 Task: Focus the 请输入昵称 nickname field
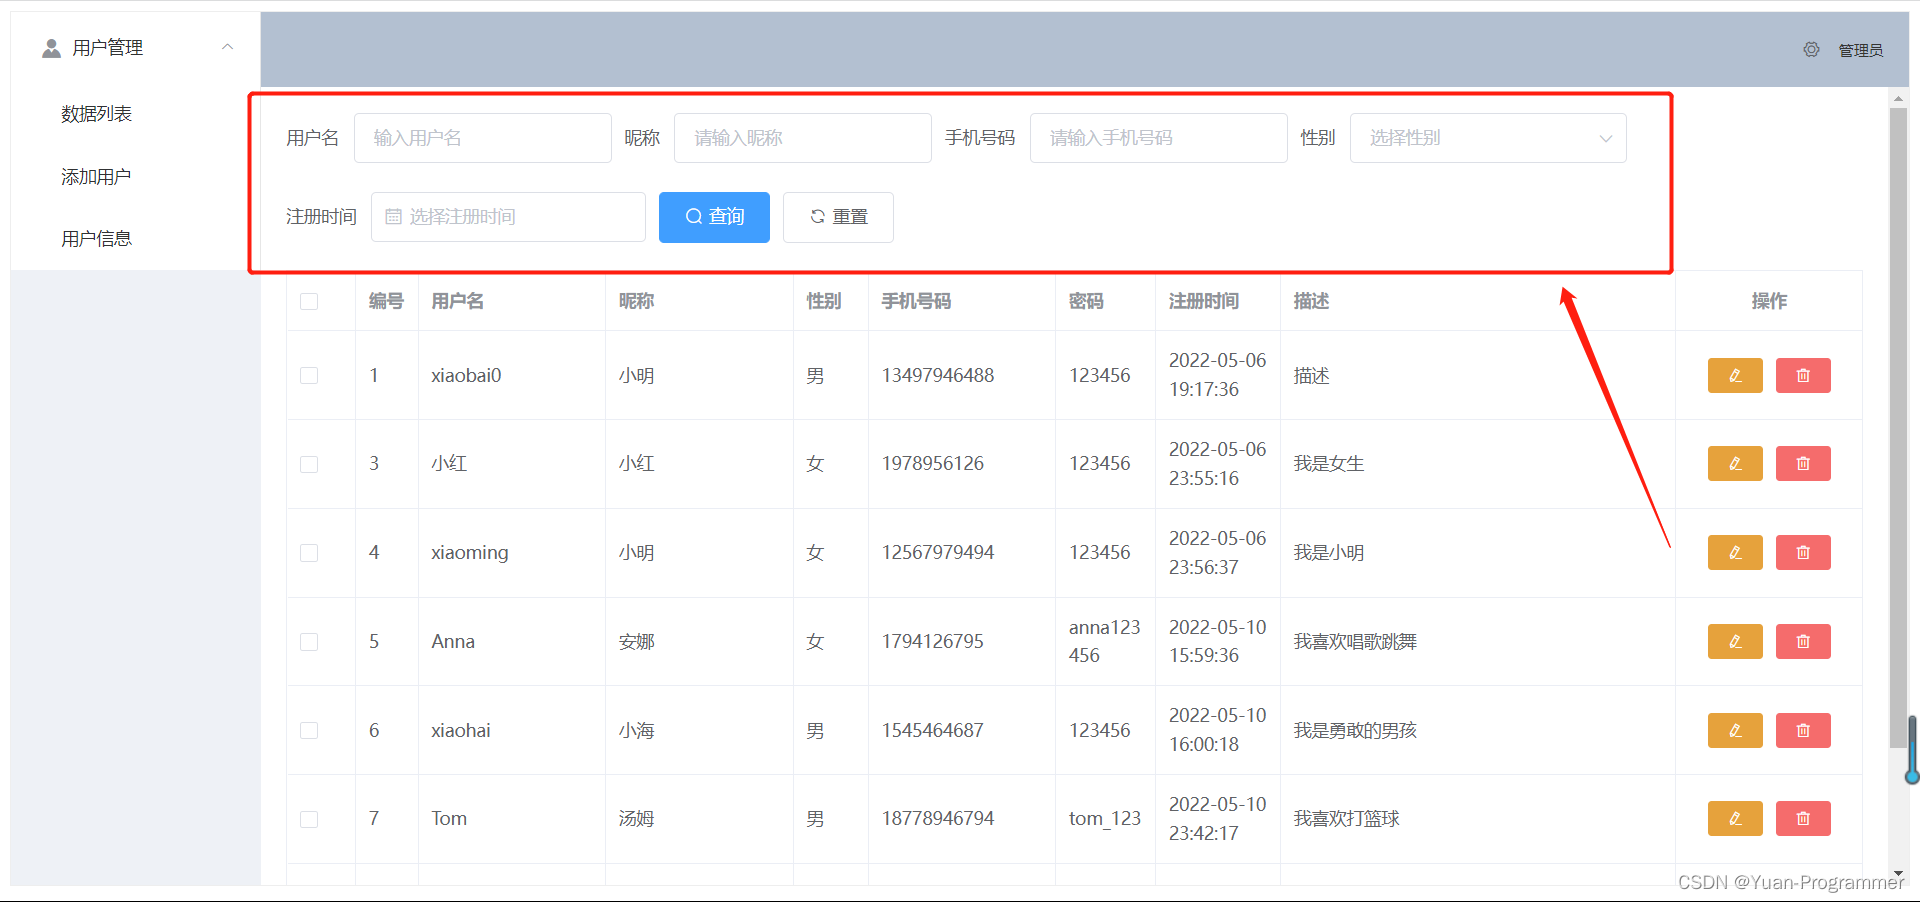click(803, 138)
